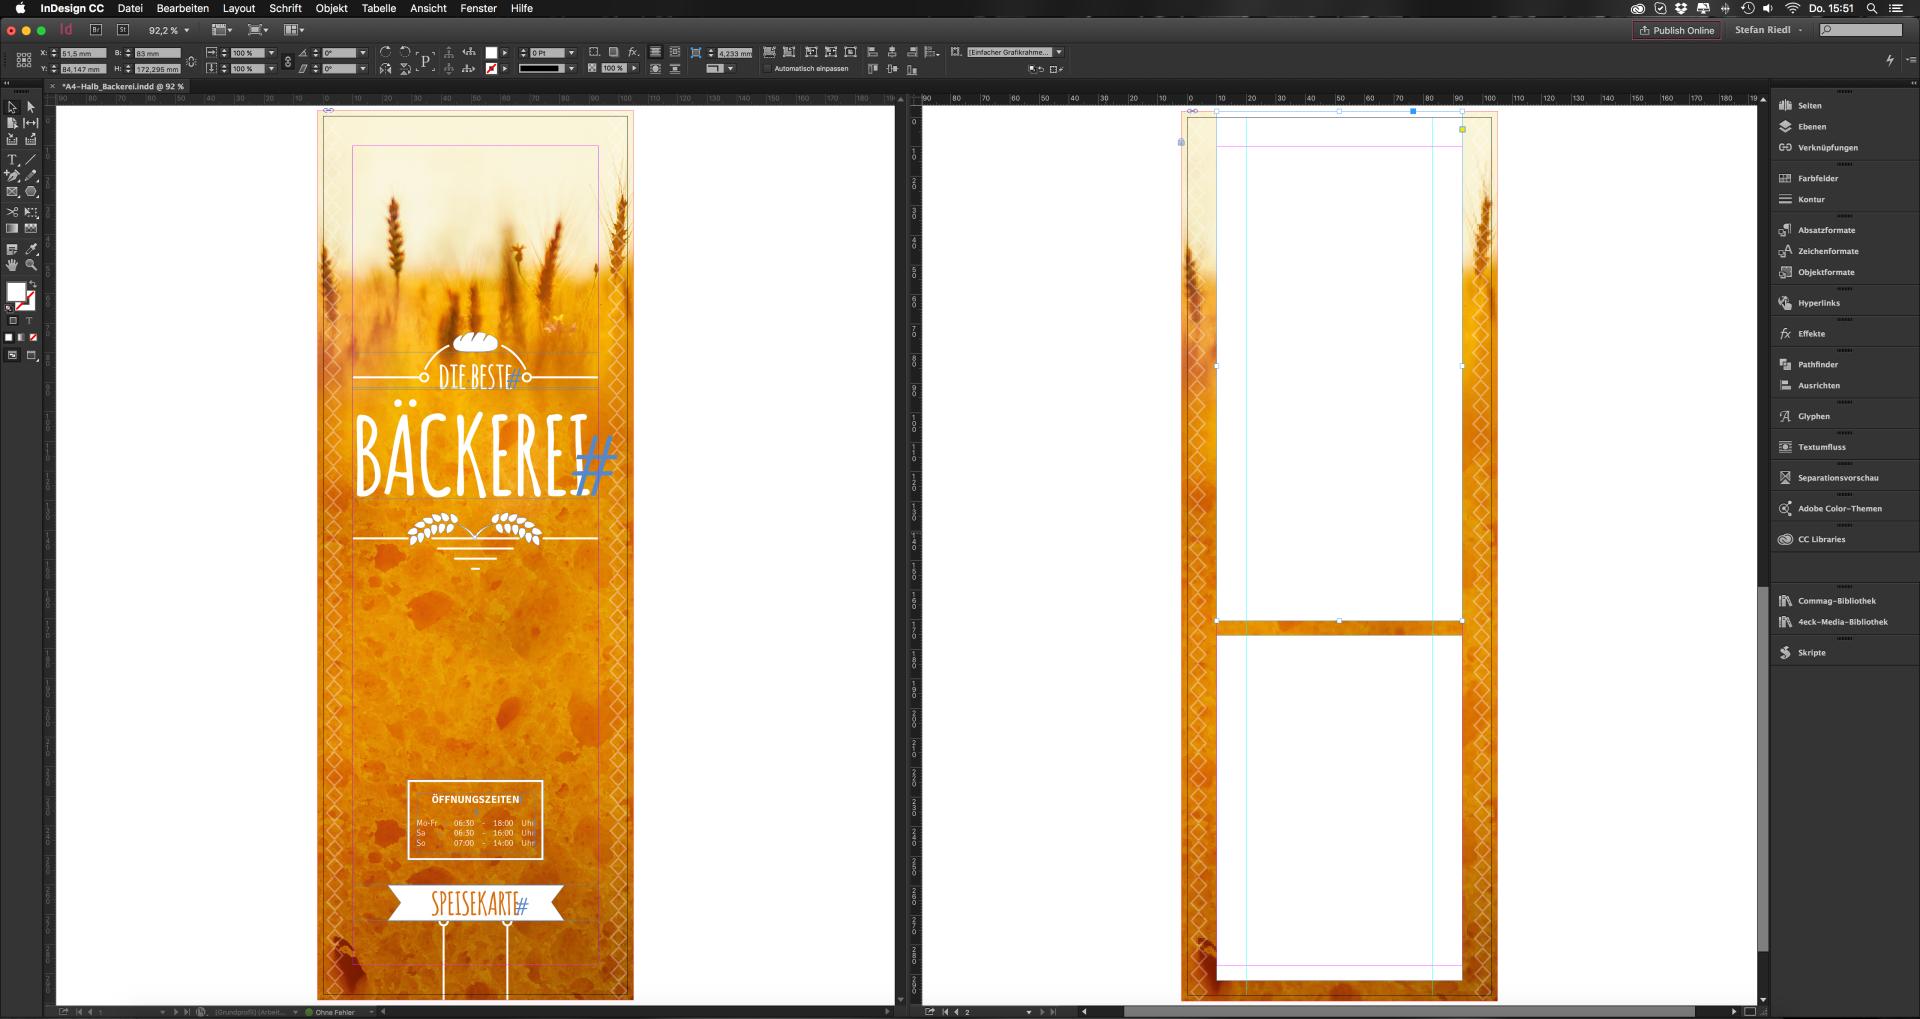Open corner options shape dropdown
The width and height of the screenshot is (1920, 1019).
click(x=730, y=69)
